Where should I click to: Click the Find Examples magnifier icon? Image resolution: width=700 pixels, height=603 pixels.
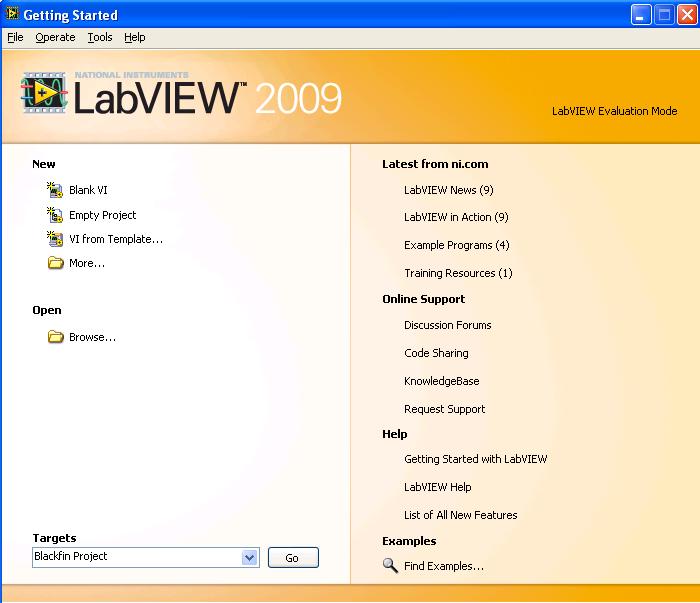[x=390, y=566]
